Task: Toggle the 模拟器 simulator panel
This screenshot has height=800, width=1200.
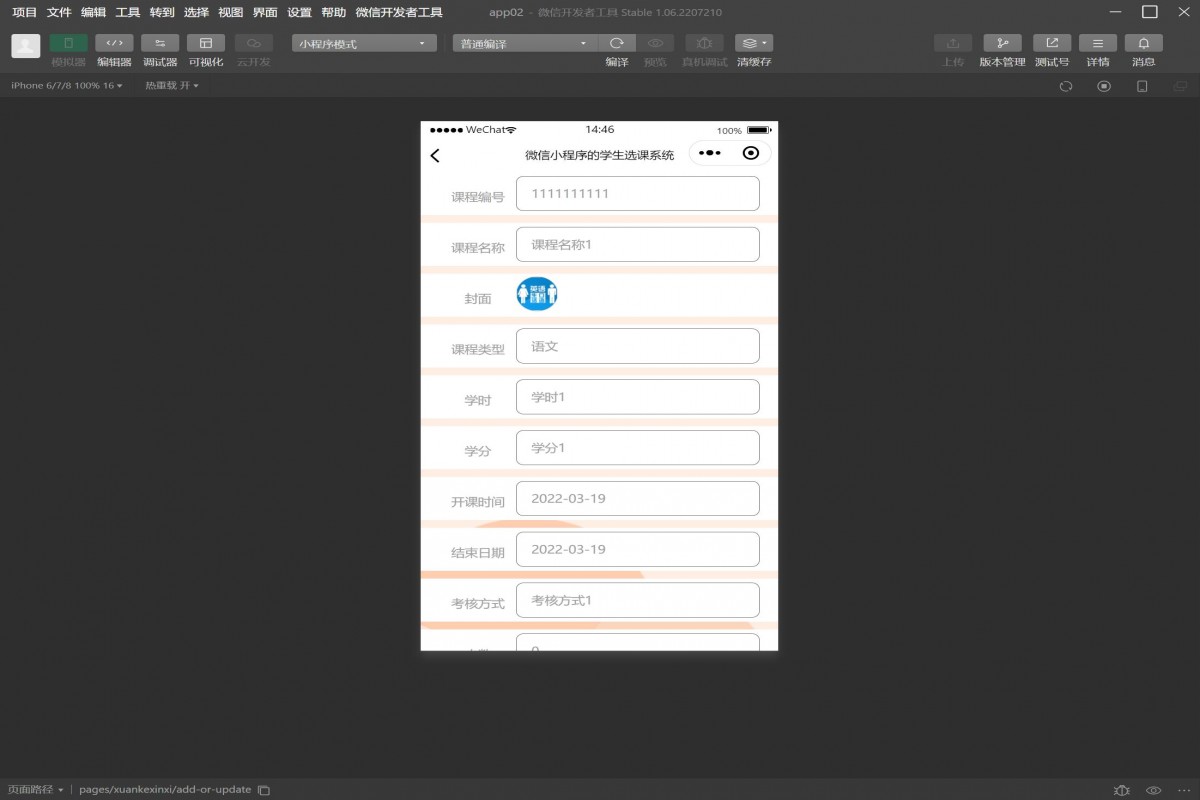Action: coord(68,44)
